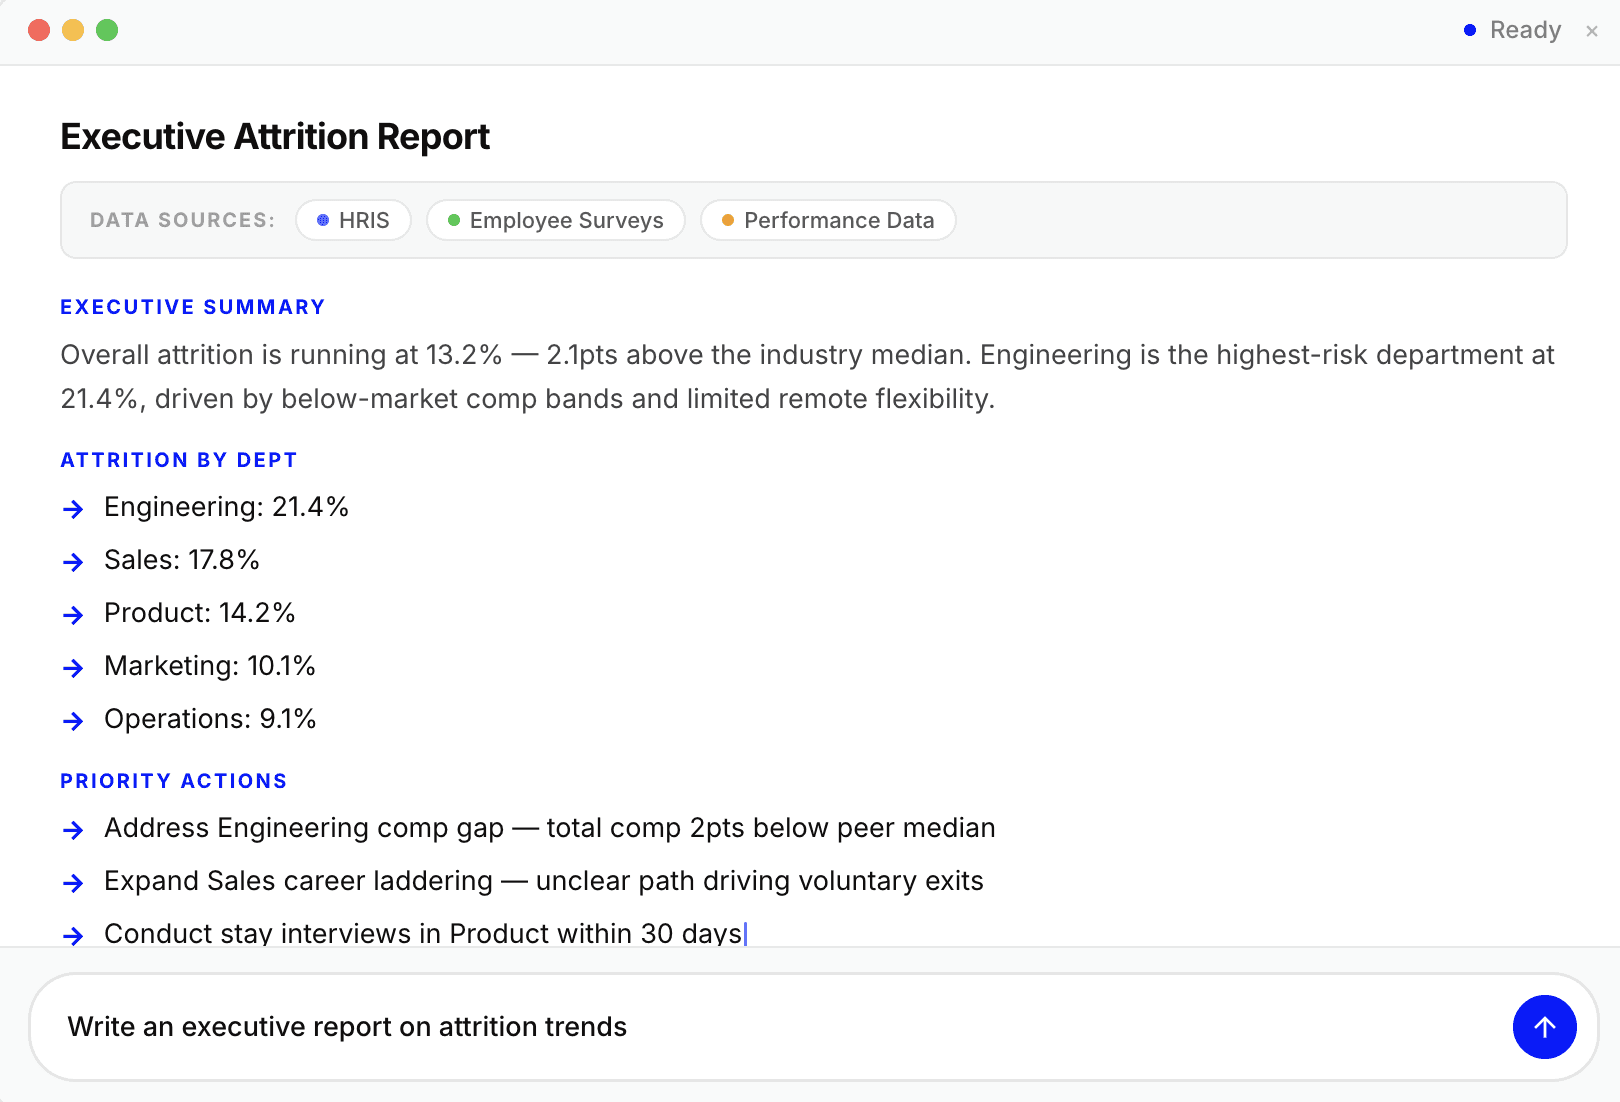Click the Executive Attrition Report heading
Image resolution: width=1620 pixels, height=1102 pixels.
pos(275,137)
